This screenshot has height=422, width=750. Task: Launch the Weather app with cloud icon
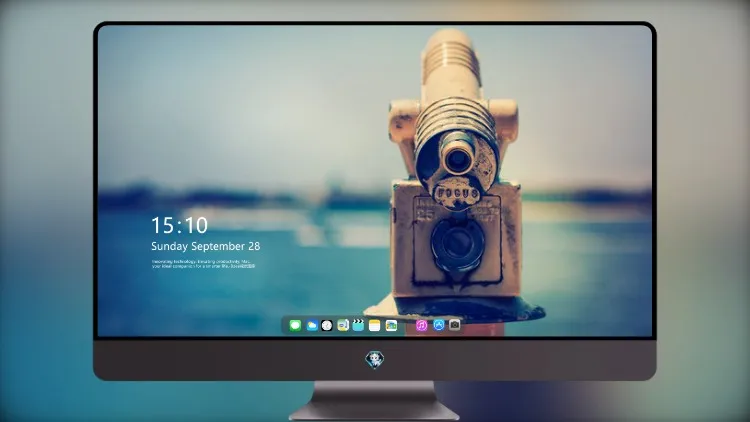point(311,325)
